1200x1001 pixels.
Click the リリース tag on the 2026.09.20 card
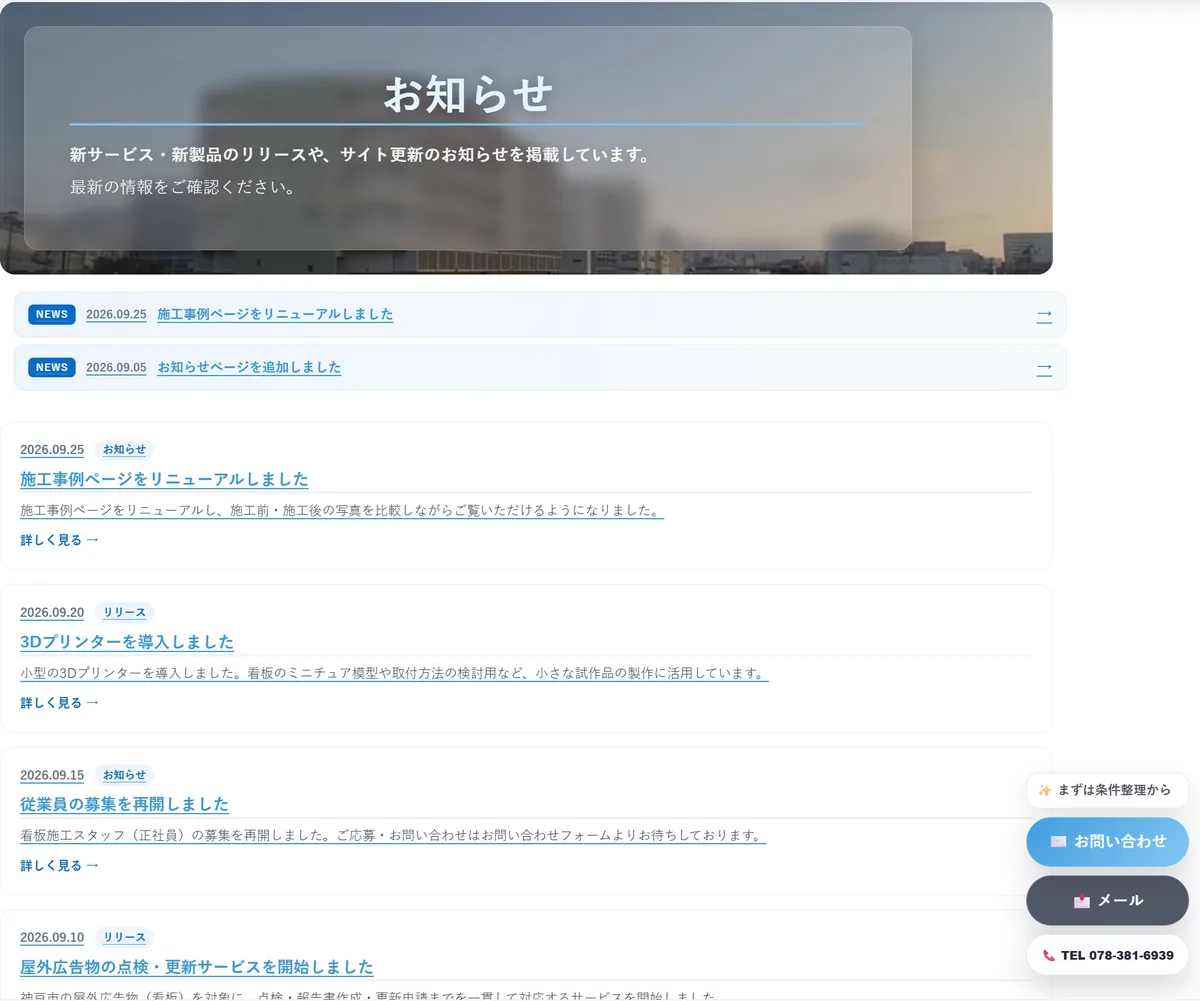[124, 613]
